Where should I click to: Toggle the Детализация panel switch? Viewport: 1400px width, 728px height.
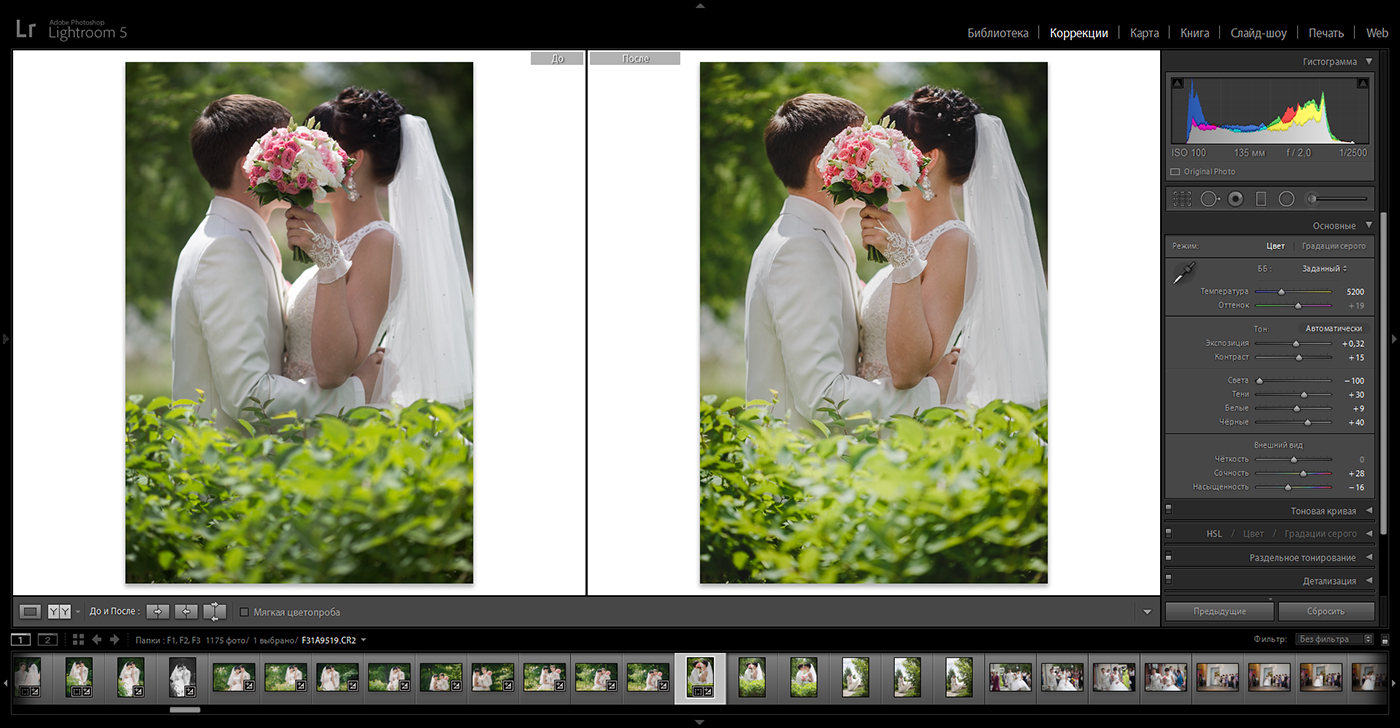pyautogui.click(x=1168, y=581)
